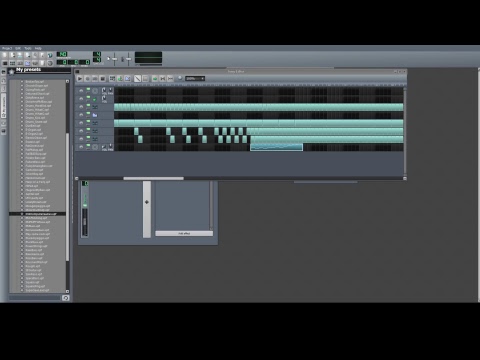480x360 pixels.
Task: Open first track's instrument button
Action: point(95,91)
